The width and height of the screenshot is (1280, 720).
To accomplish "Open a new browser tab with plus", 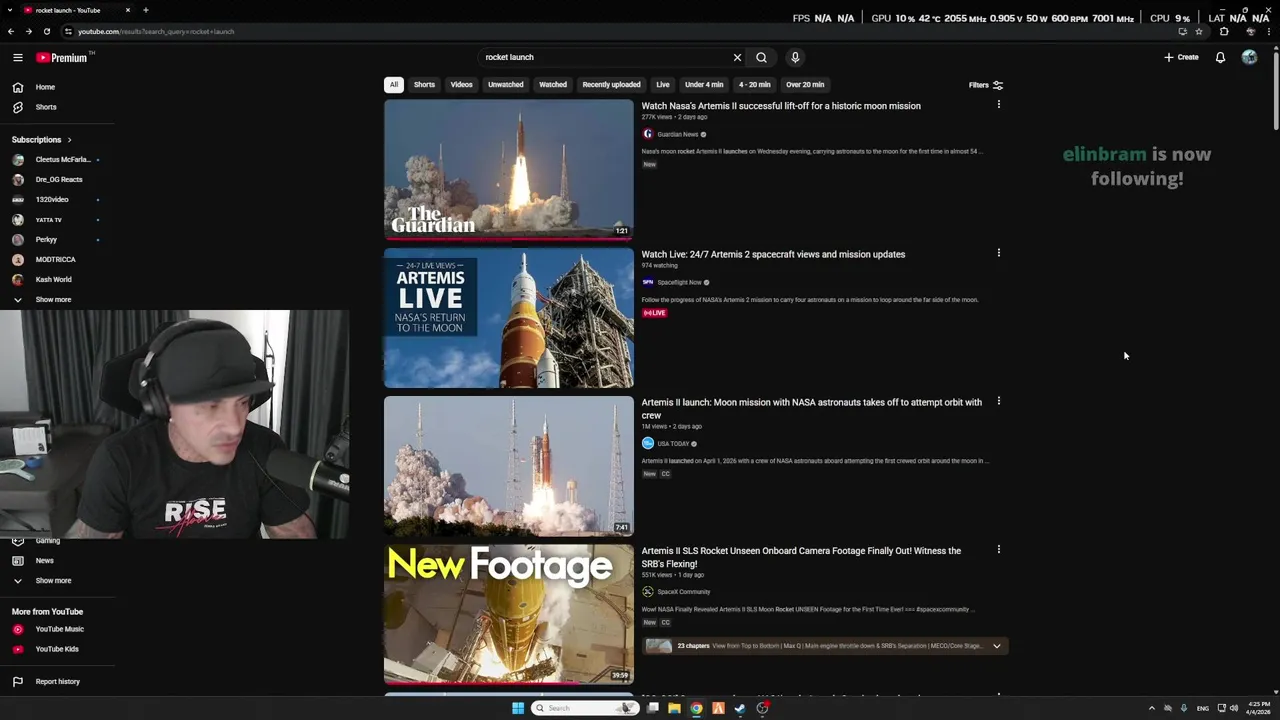I will coord(145,10).
